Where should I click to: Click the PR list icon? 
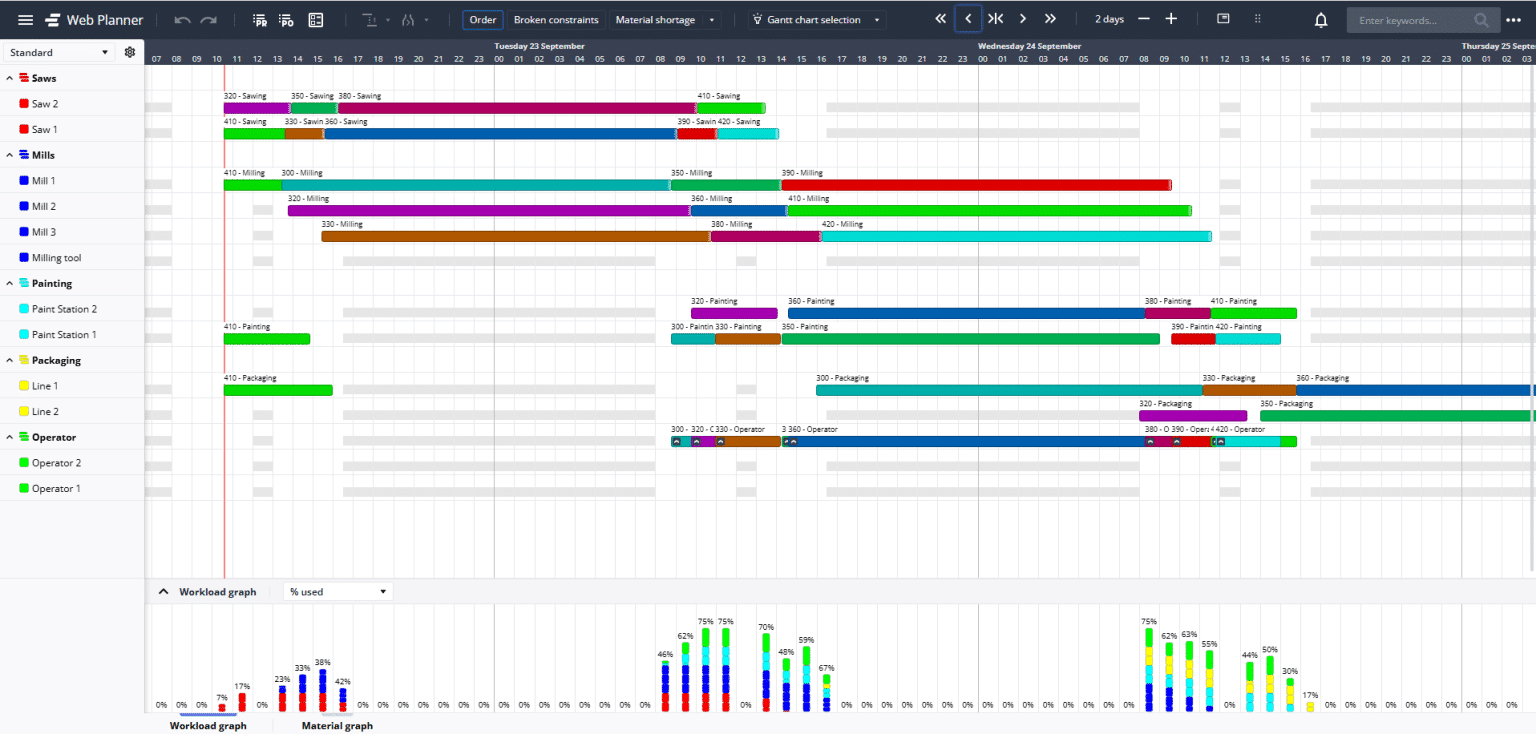click(x=260, y=20)
